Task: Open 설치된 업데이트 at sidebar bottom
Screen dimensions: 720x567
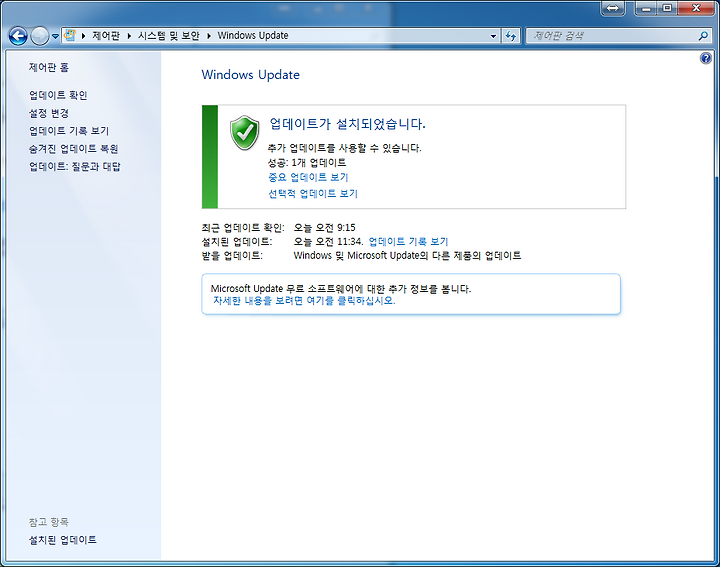Action: 62,540
